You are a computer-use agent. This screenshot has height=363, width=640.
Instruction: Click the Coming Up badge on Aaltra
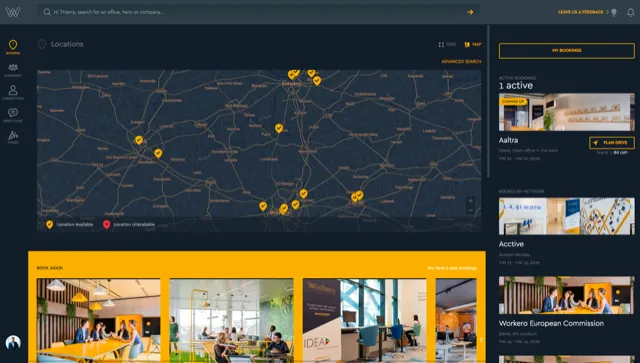click(513, 101)
